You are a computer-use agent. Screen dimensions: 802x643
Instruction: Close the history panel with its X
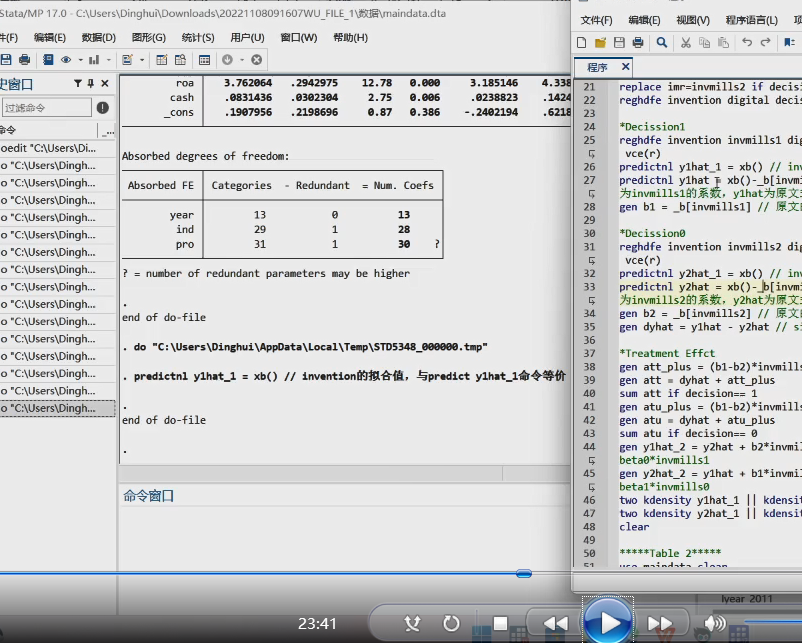pyautogui.click(x=105, y=83)
